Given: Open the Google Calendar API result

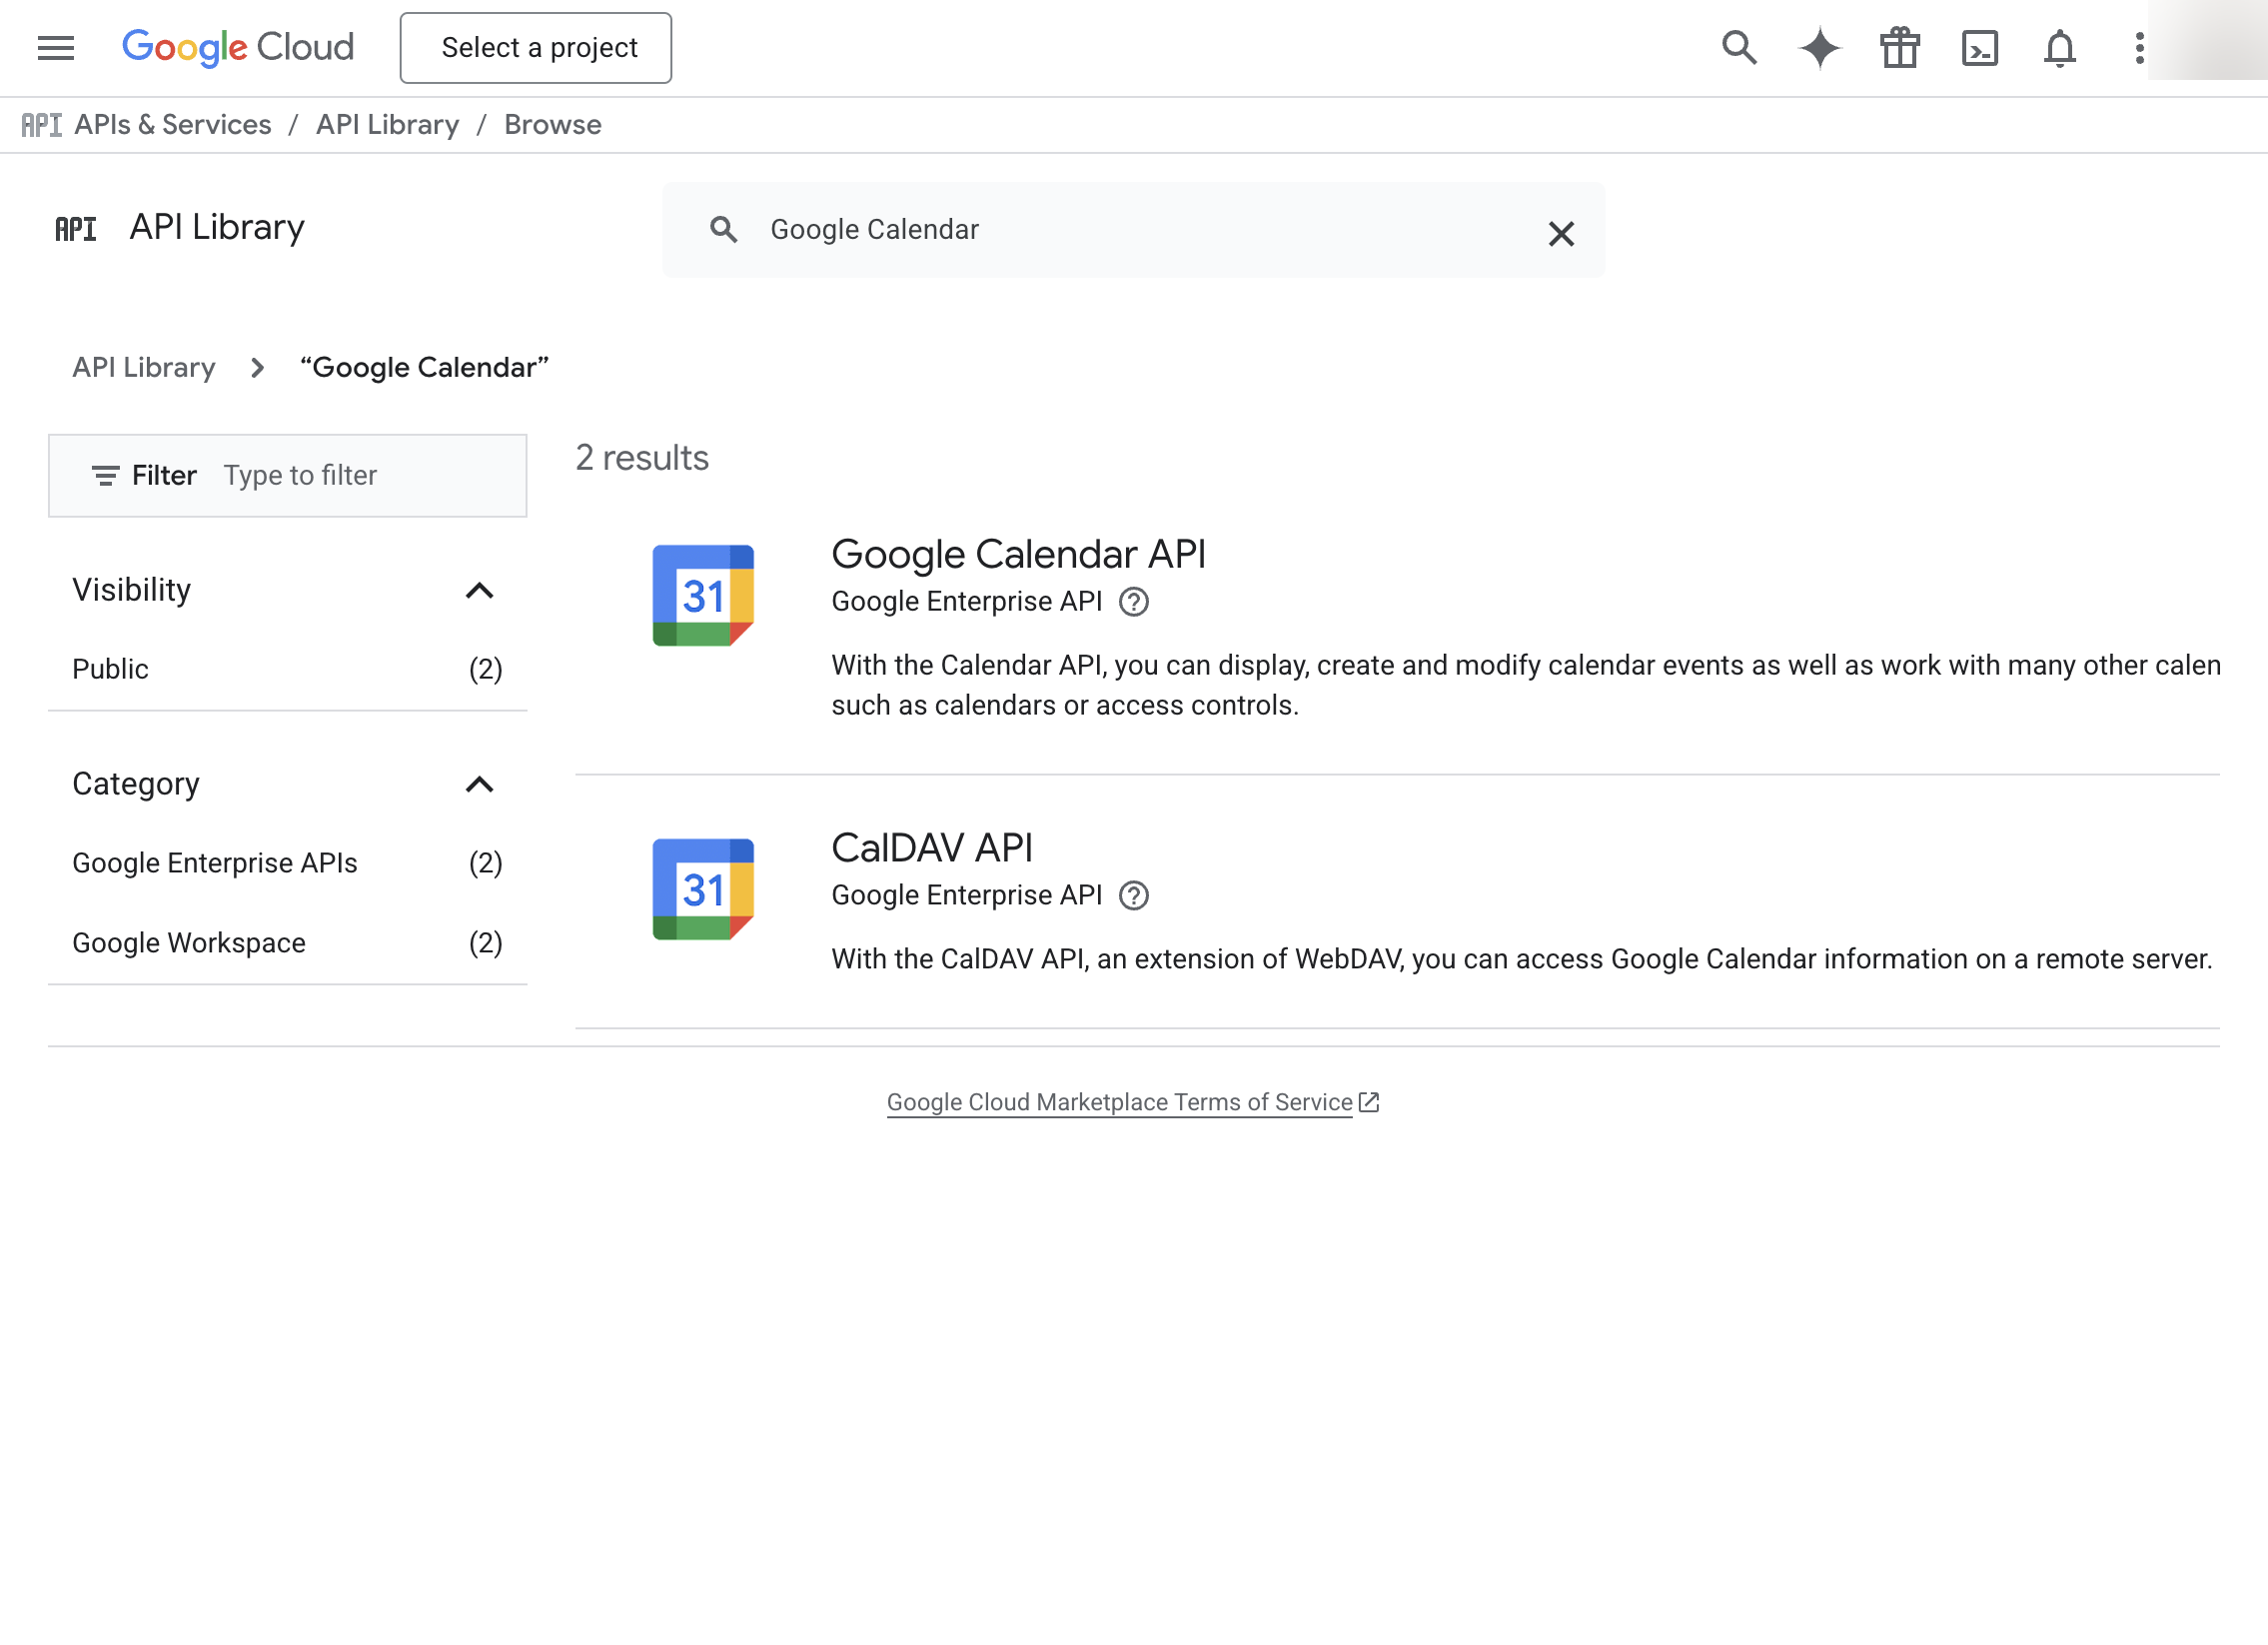Looking at the screenshot, I should (1018, 555).
